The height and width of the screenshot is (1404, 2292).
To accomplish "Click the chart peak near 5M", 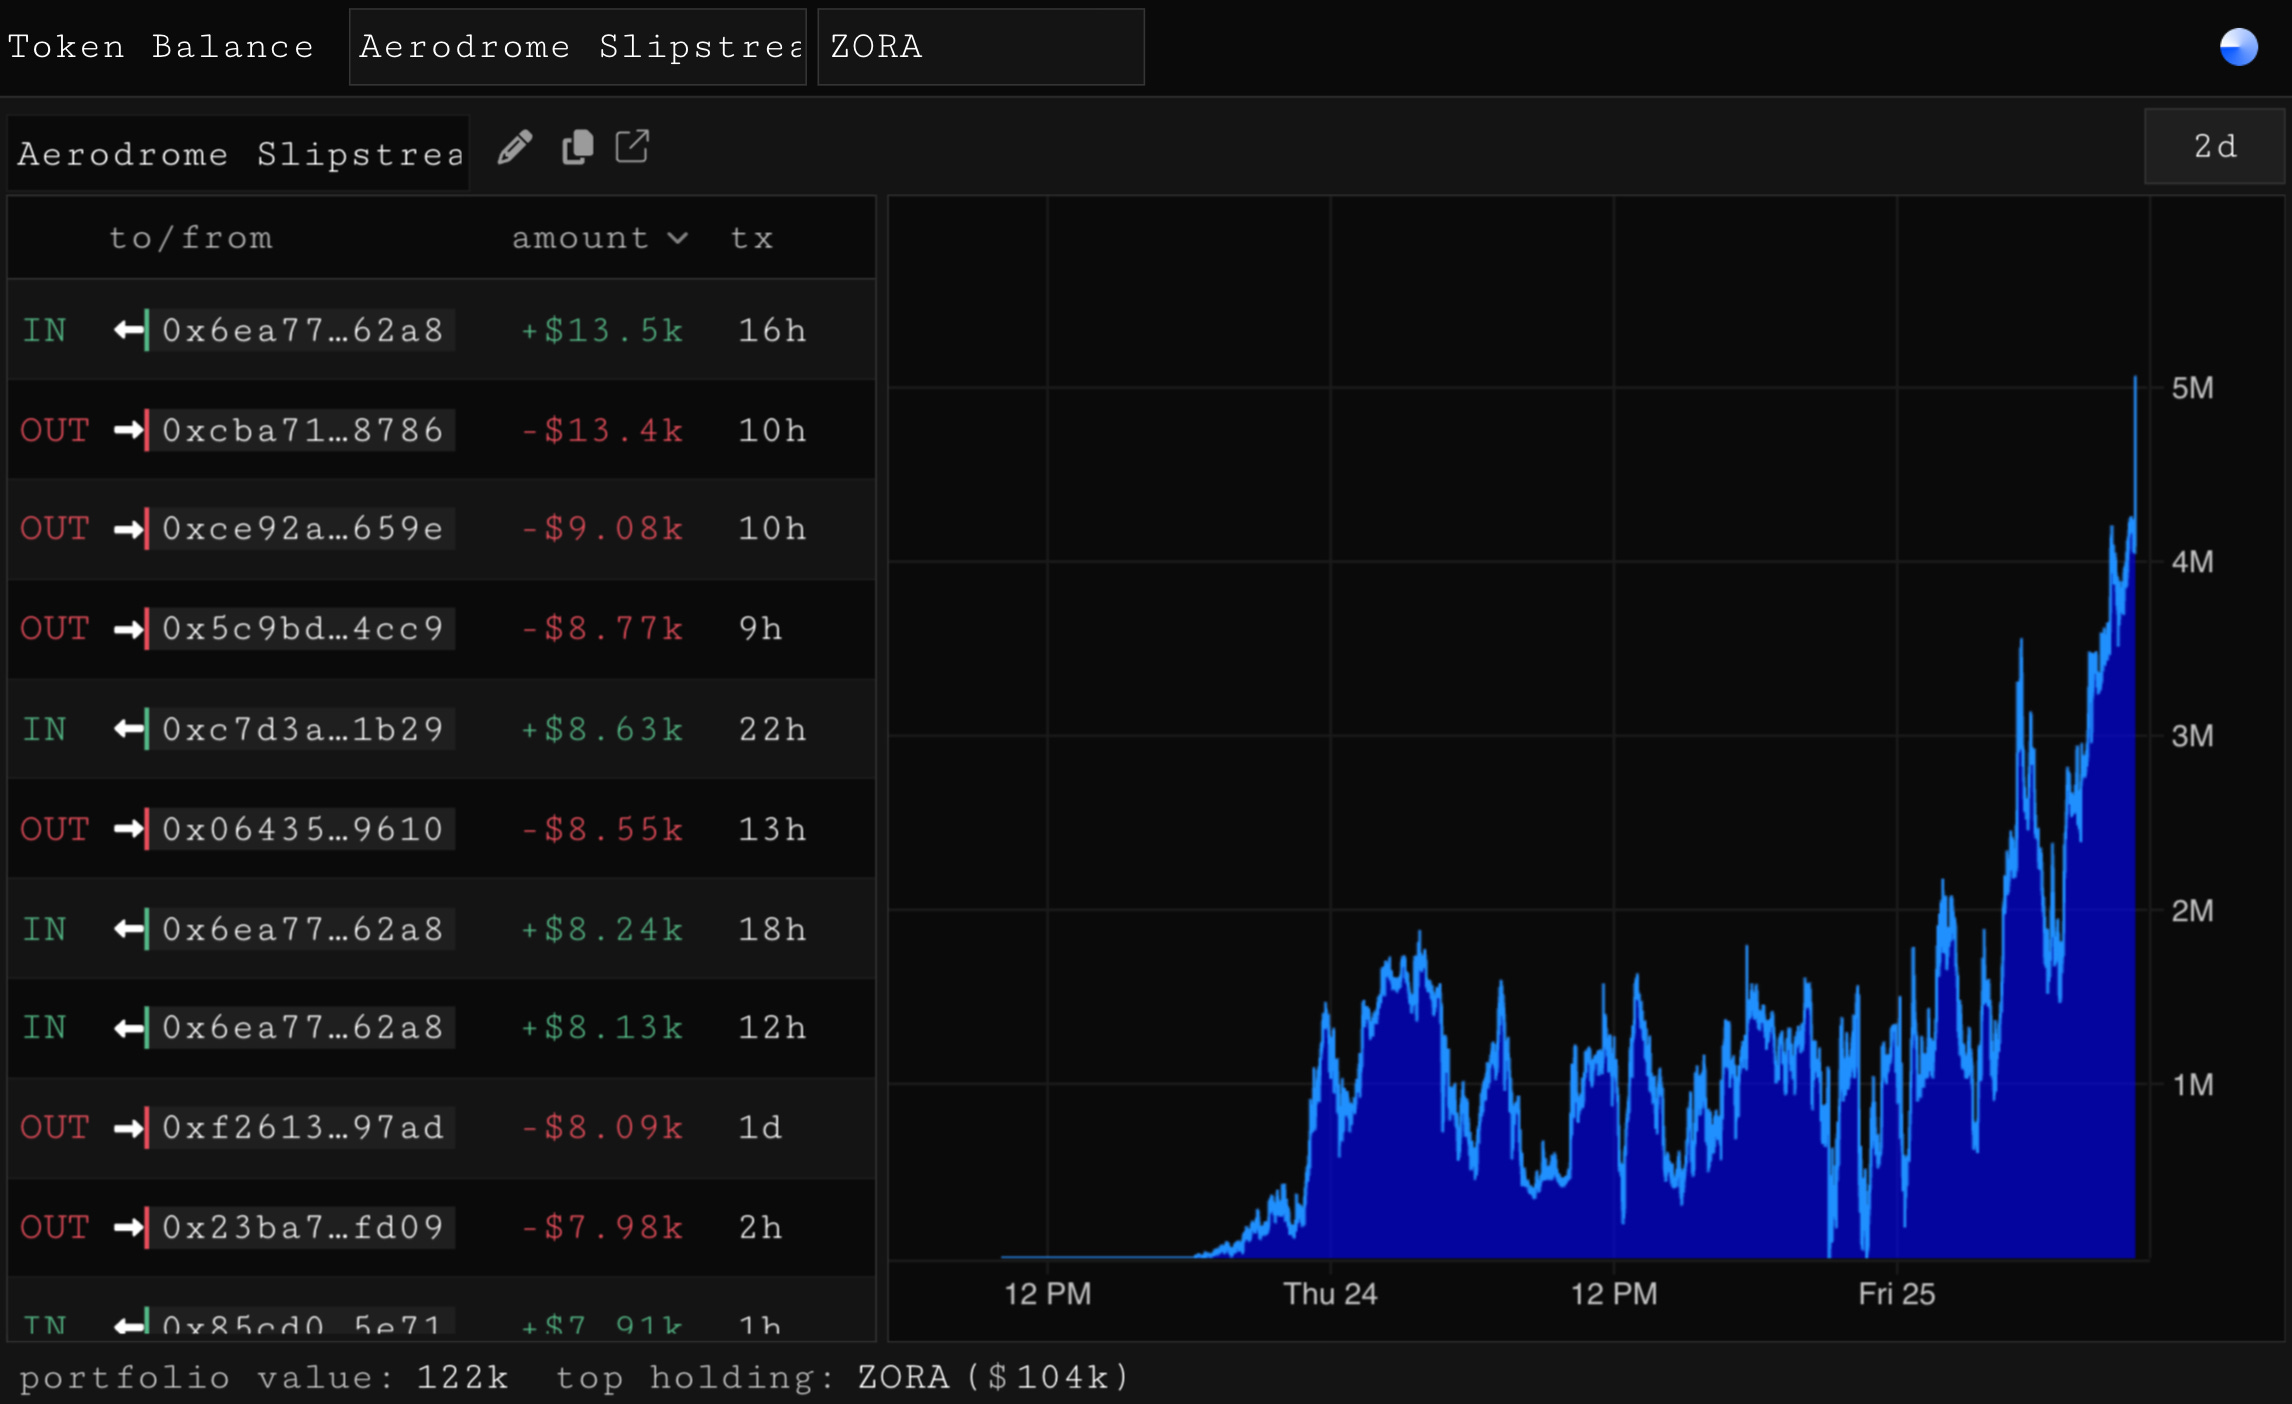I will 2135,380.
